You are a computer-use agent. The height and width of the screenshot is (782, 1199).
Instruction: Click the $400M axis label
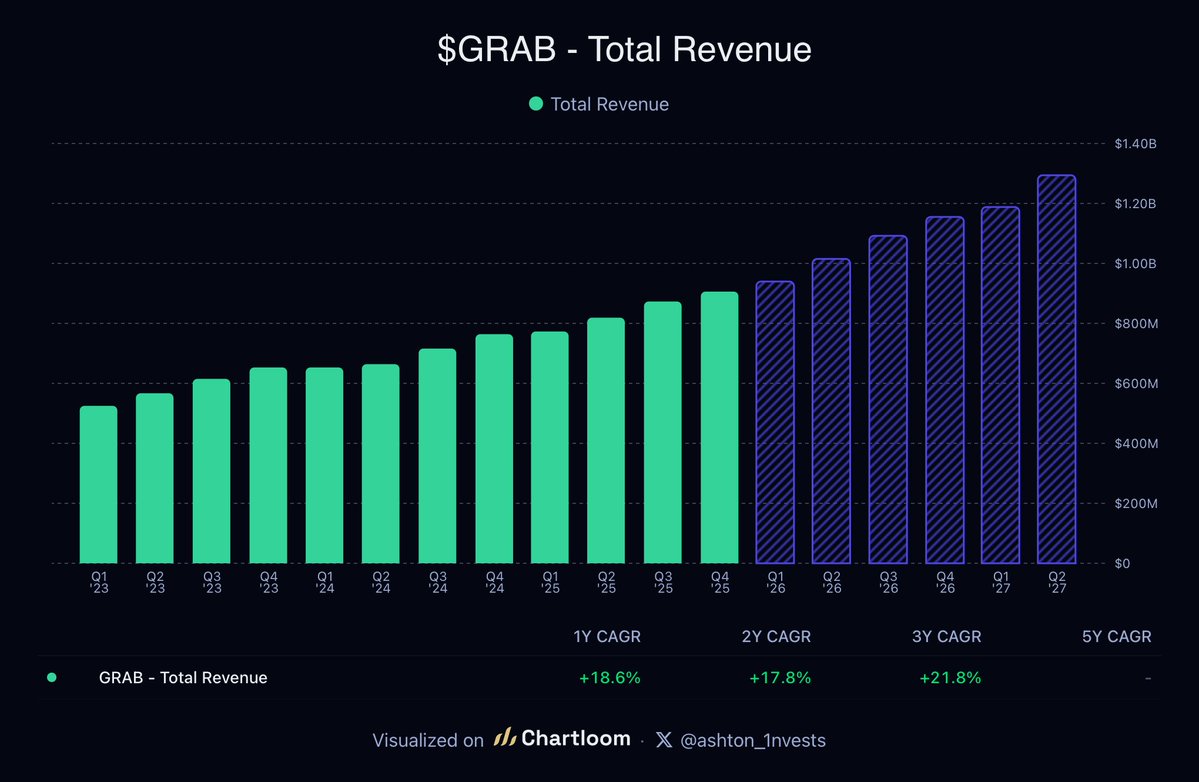1136,443
